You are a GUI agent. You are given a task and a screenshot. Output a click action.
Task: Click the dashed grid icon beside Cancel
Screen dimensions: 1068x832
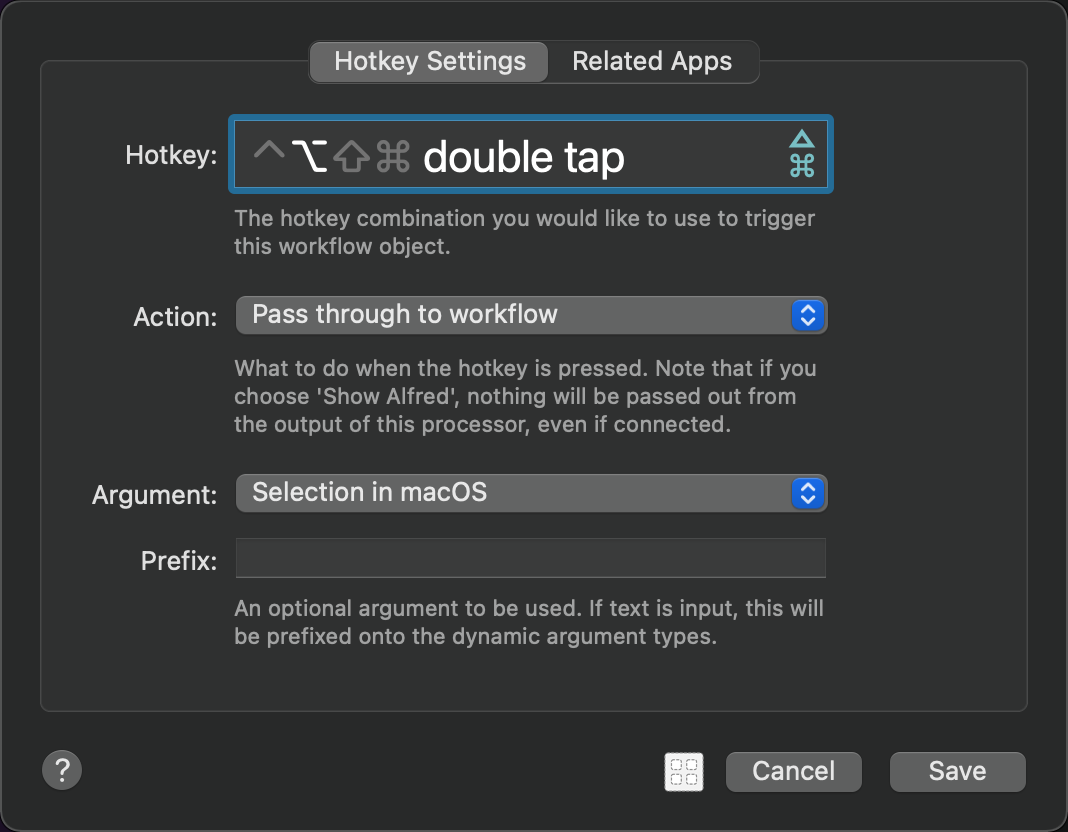pos(684,771)
